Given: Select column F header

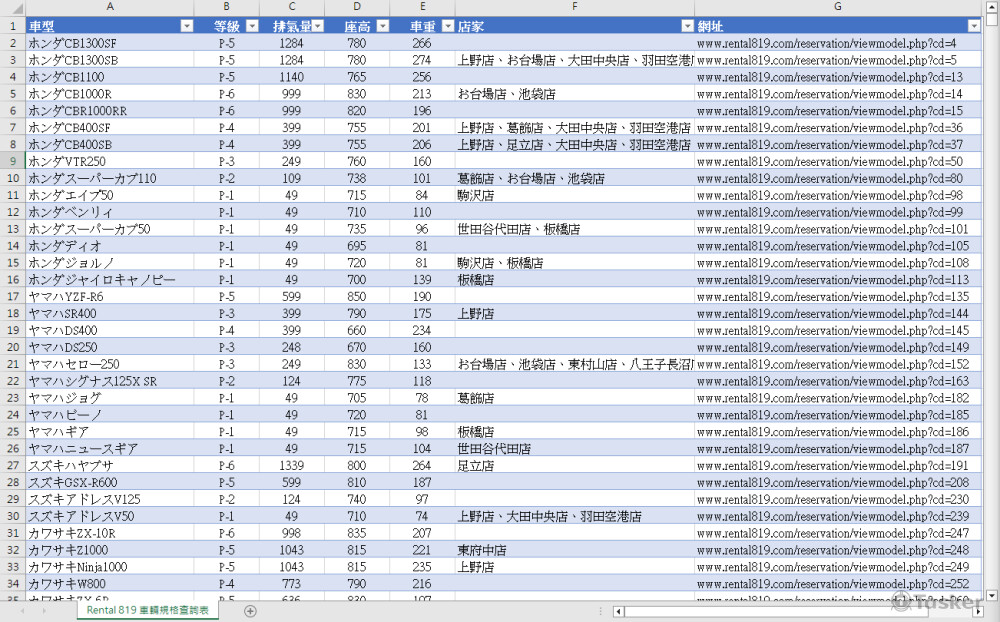Looking at the screenshot, I should (574, 8).
